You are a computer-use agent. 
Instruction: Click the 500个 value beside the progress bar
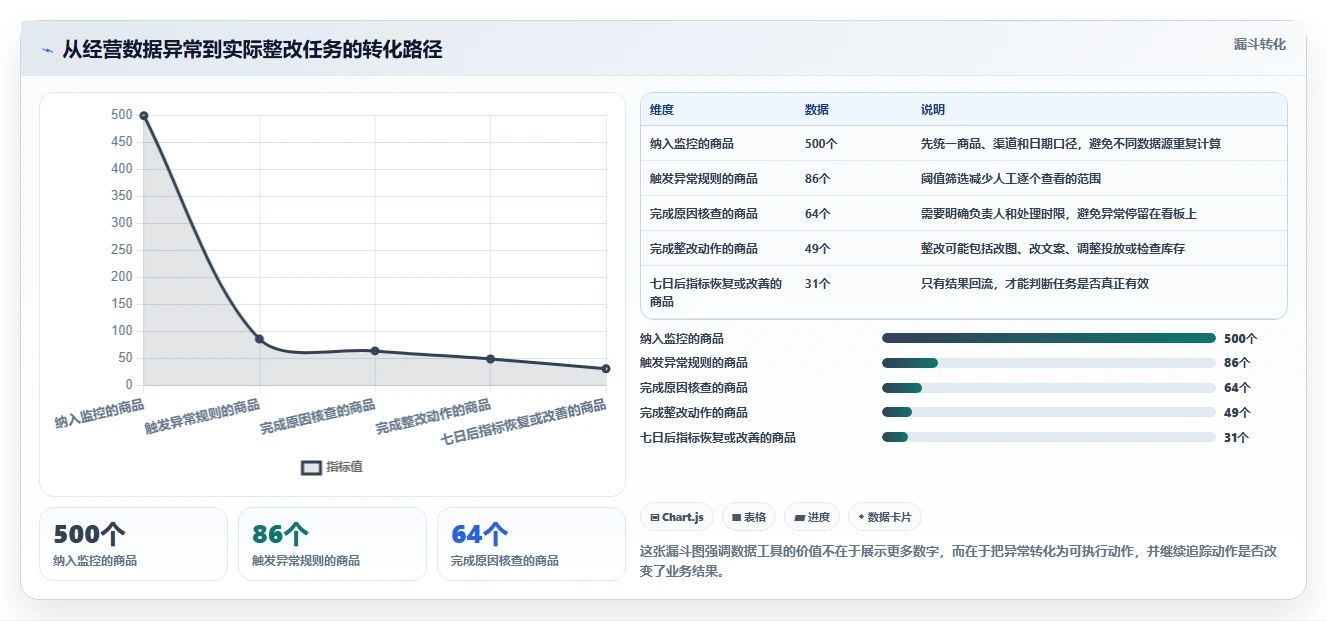tap(1240, 339)
